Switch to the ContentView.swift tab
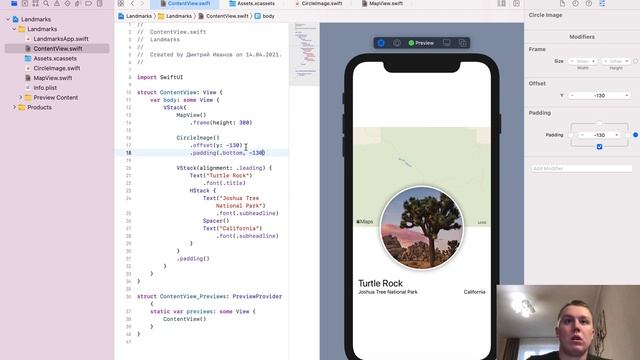This screenshot has height=360, width=640. pos(185,3)
